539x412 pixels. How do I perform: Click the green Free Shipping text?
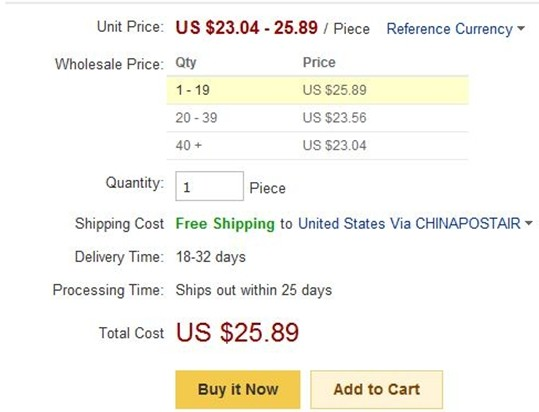[225, 224]
